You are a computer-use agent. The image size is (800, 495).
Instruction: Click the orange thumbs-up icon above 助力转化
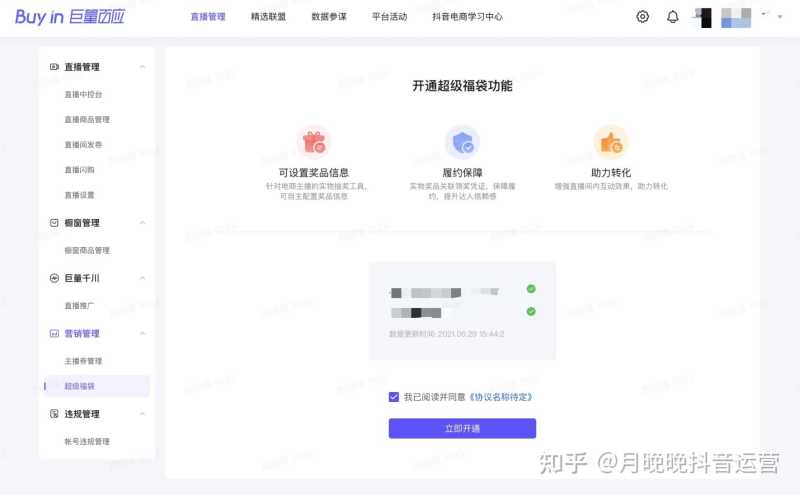pos(611,142)
